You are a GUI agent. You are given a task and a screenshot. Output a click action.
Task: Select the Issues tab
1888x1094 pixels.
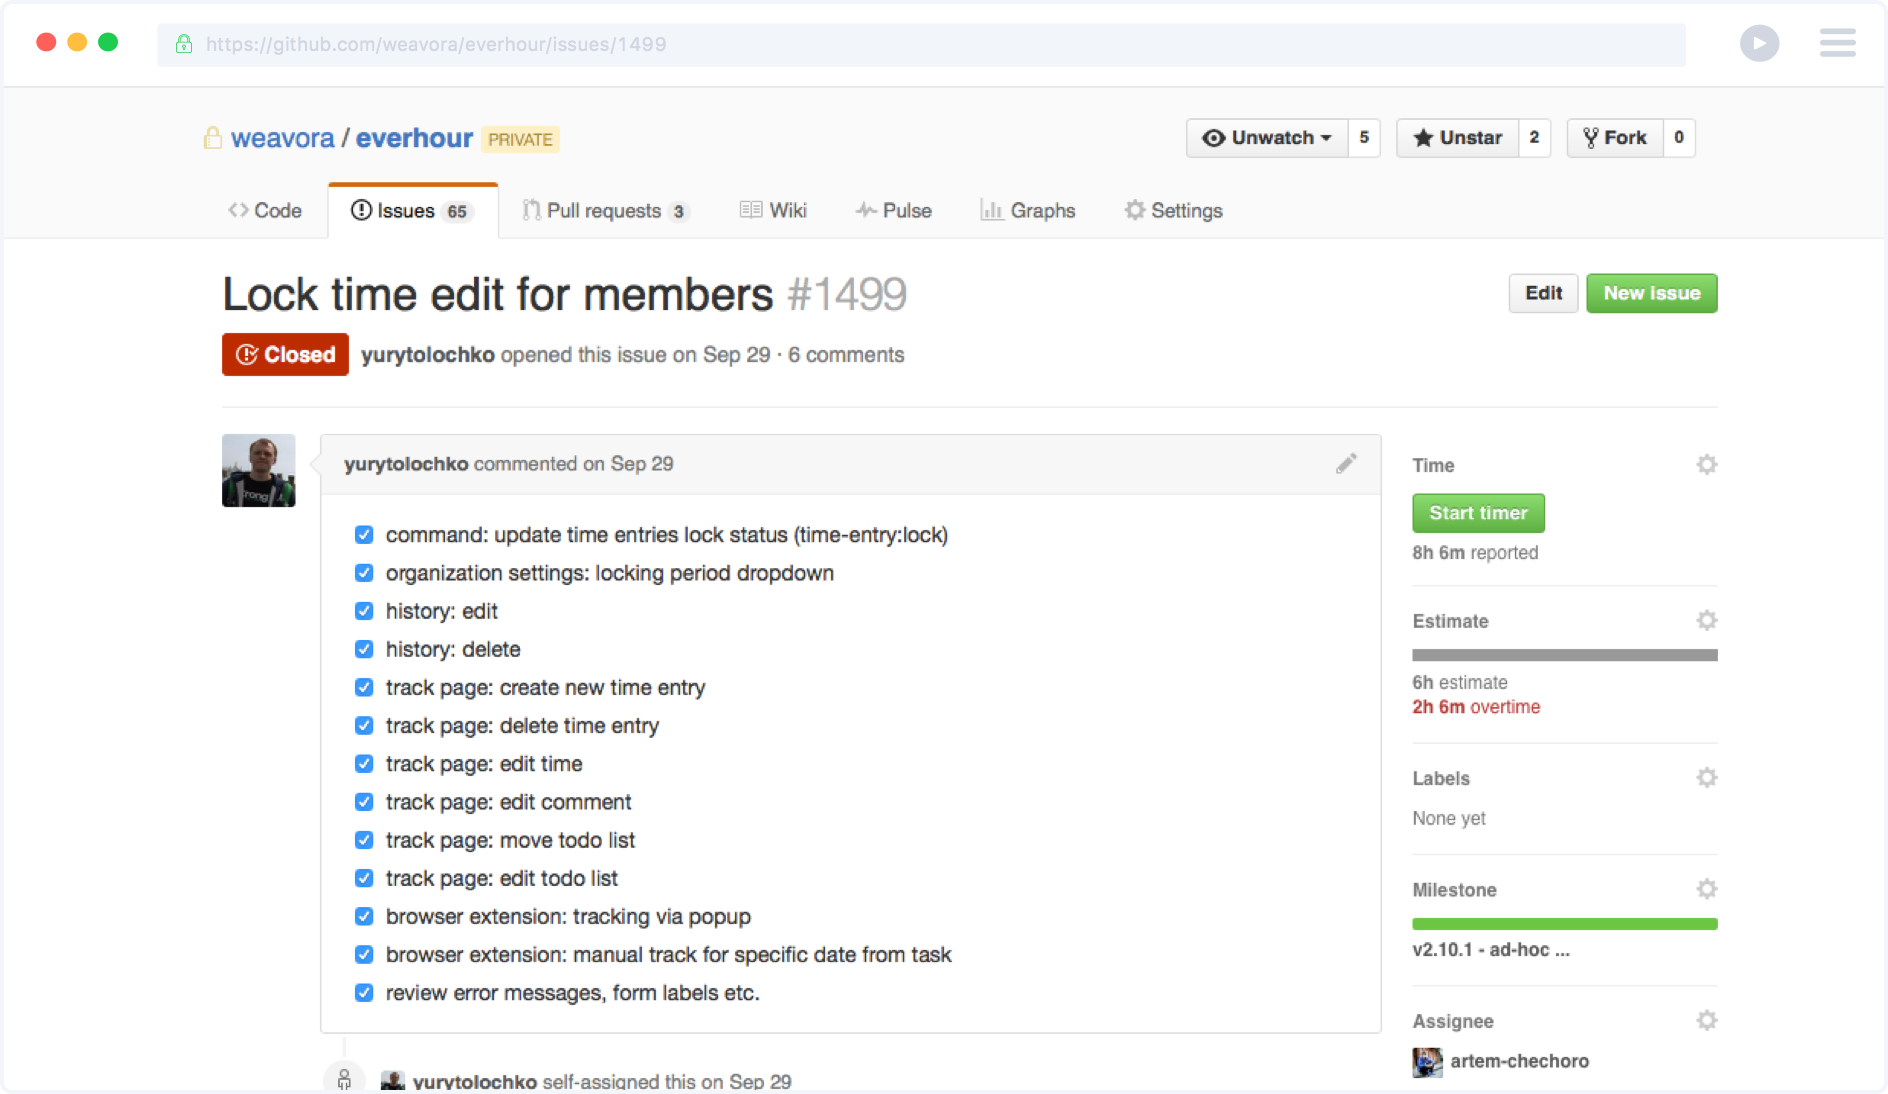click(412, 210)
